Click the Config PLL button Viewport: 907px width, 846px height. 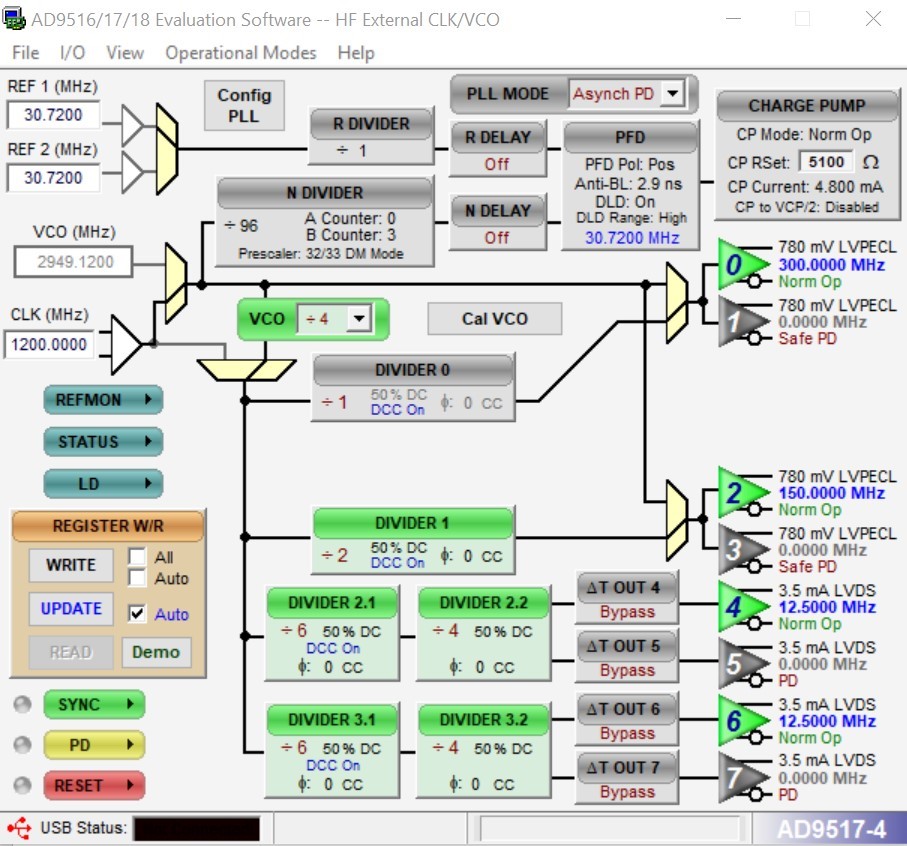tap(244, 105)
